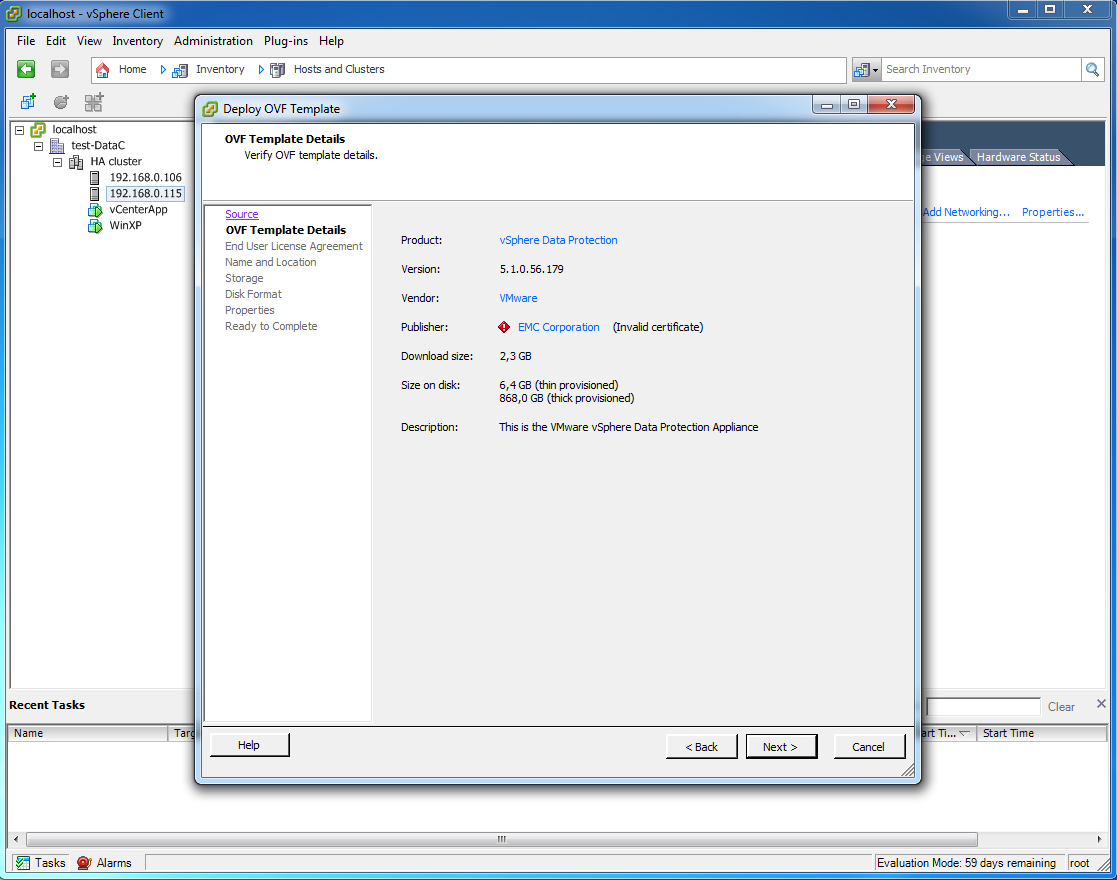Viewport: 1117px width, 880px height.
Task: Click the Help button in dialog
Action: click(249, 745)
